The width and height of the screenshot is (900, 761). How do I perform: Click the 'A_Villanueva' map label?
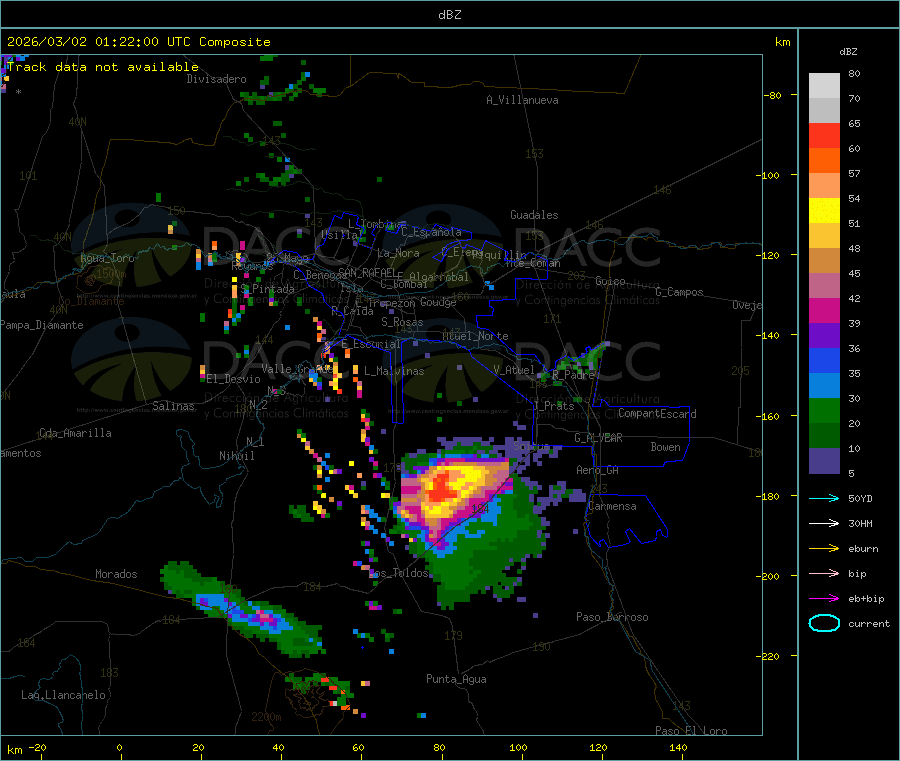[x=522, y=100]
